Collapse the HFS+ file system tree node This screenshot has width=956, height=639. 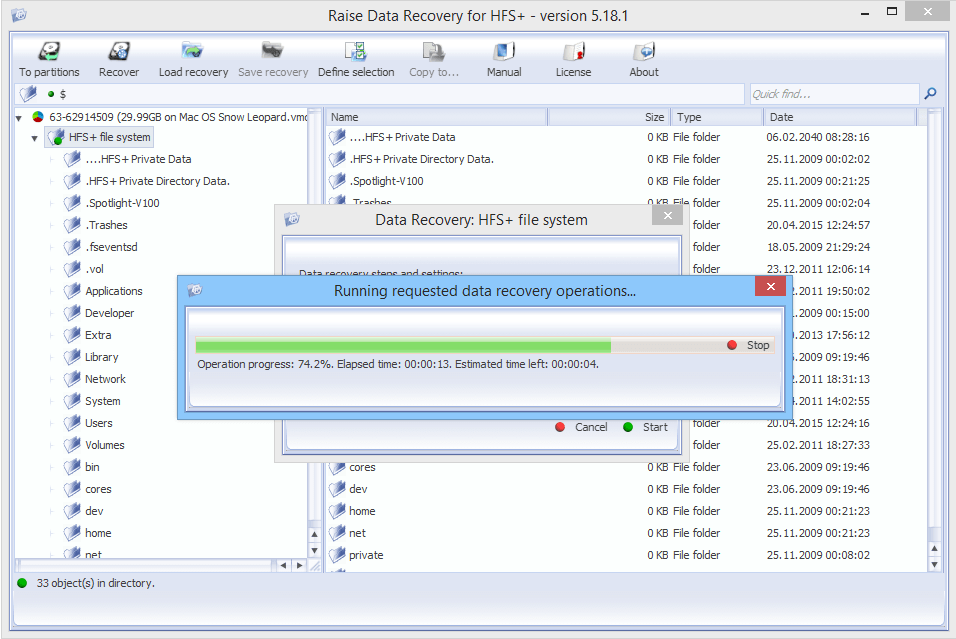(x=34, y=137)
